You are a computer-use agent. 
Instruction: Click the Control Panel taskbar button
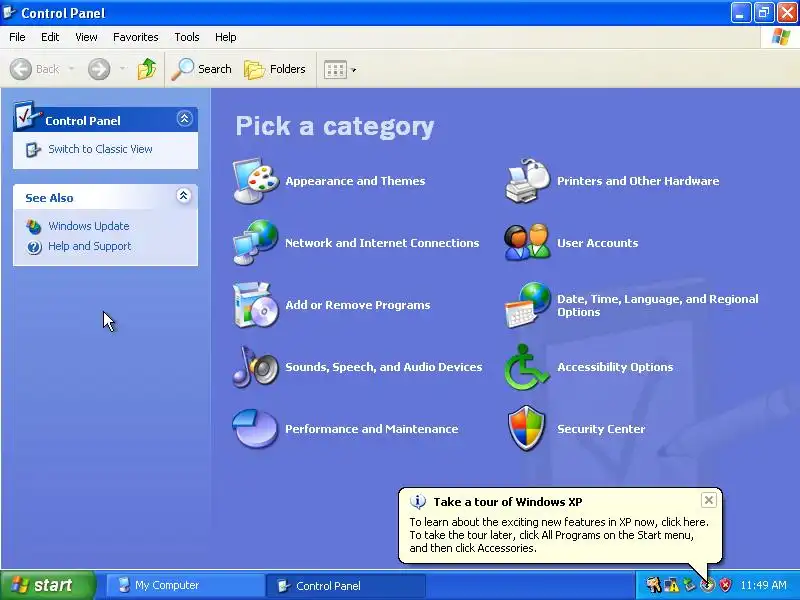click(346, 585)
